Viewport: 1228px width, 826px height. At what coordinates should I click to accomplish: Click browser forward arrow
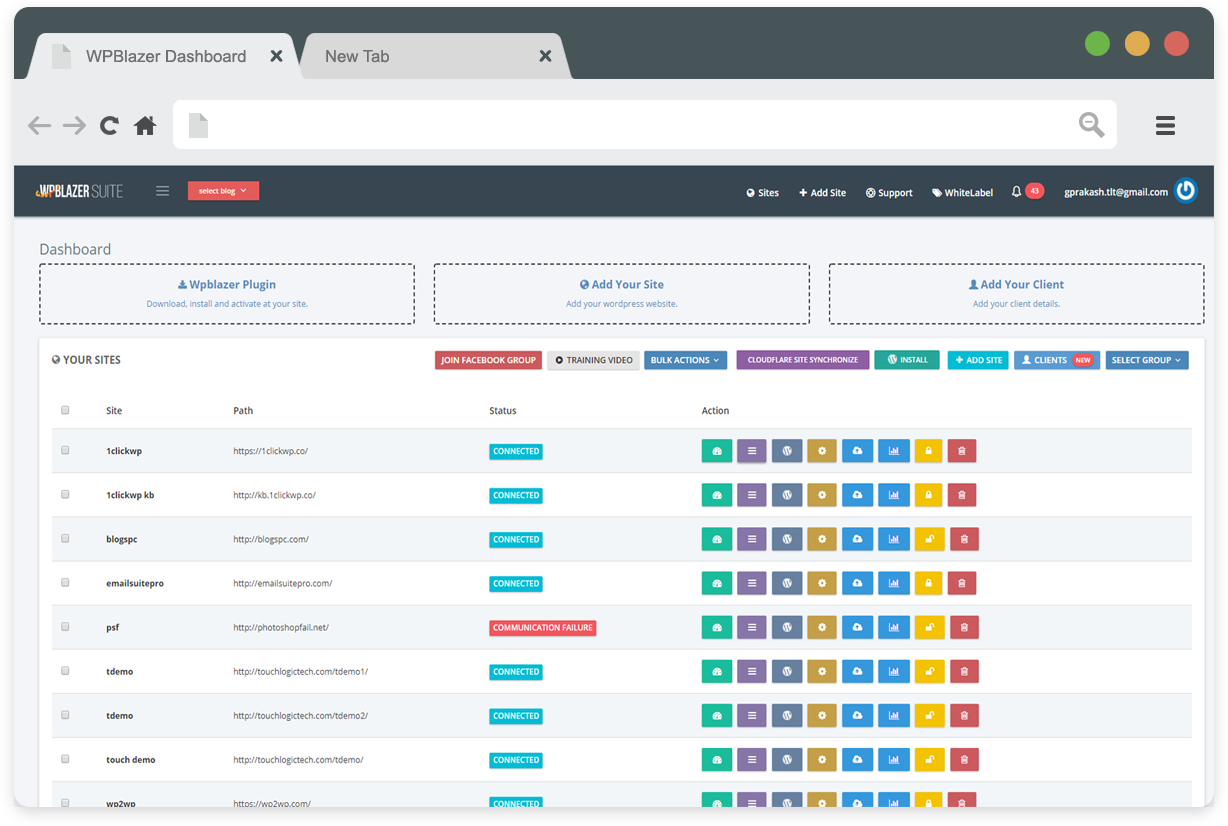(74, 125)
